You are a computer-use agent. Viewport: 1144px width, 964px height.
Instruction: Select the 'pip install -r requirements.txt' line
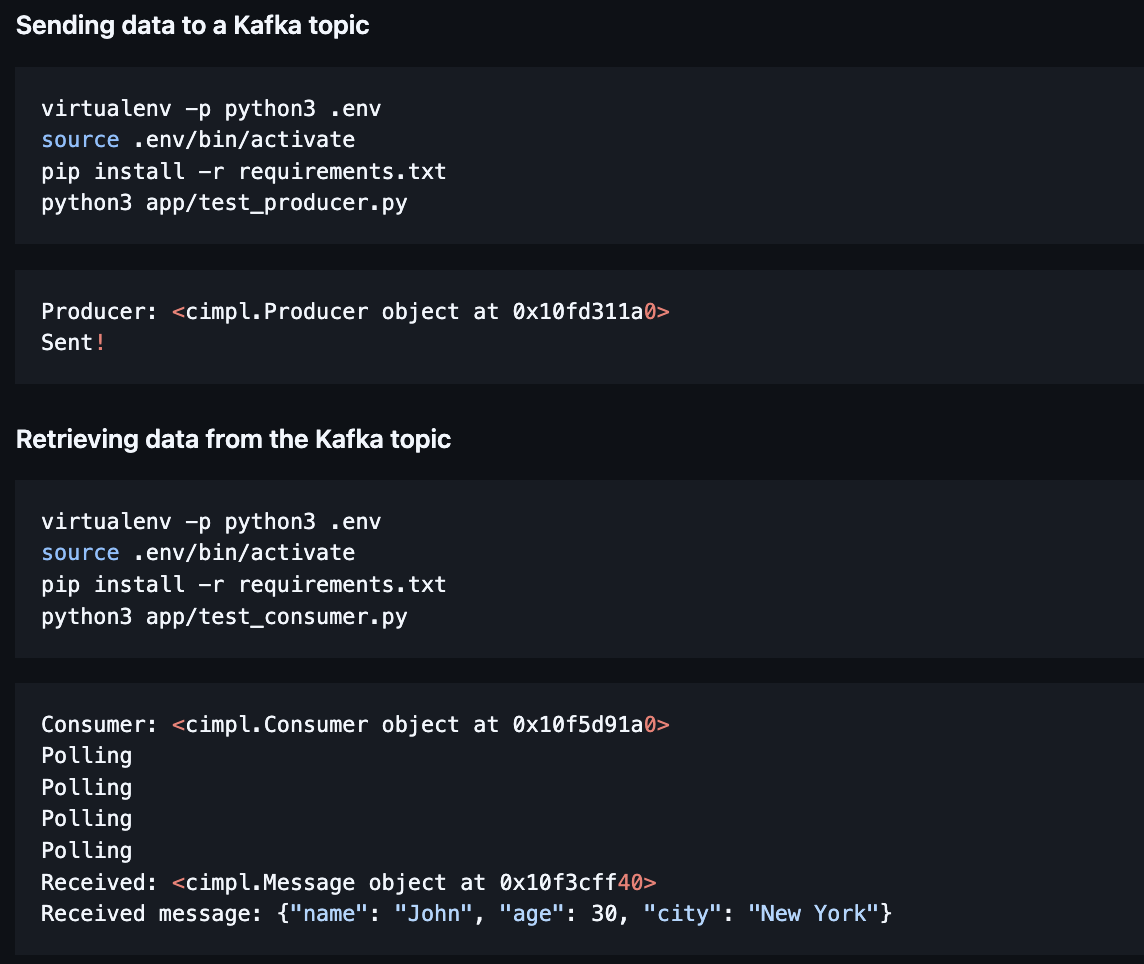[243, 171]
